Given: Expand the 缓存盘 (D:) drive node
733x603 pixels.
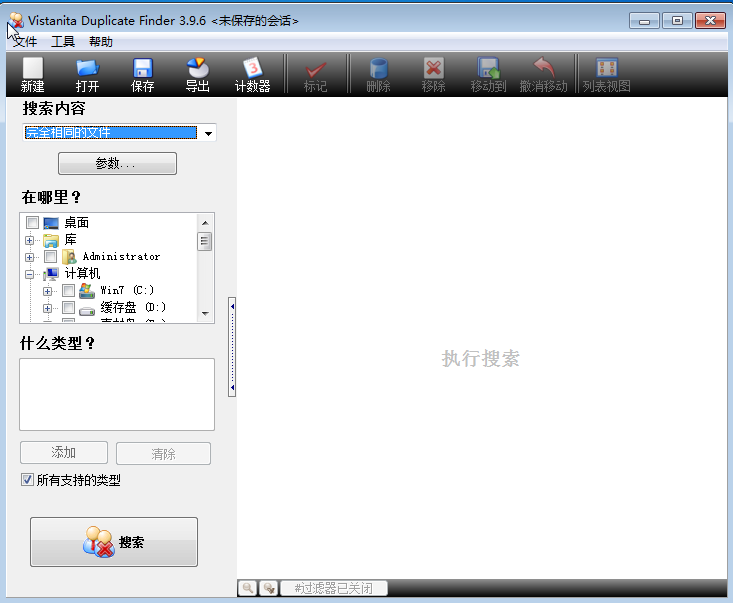Looking at the screenshot, I should point(47,308).
